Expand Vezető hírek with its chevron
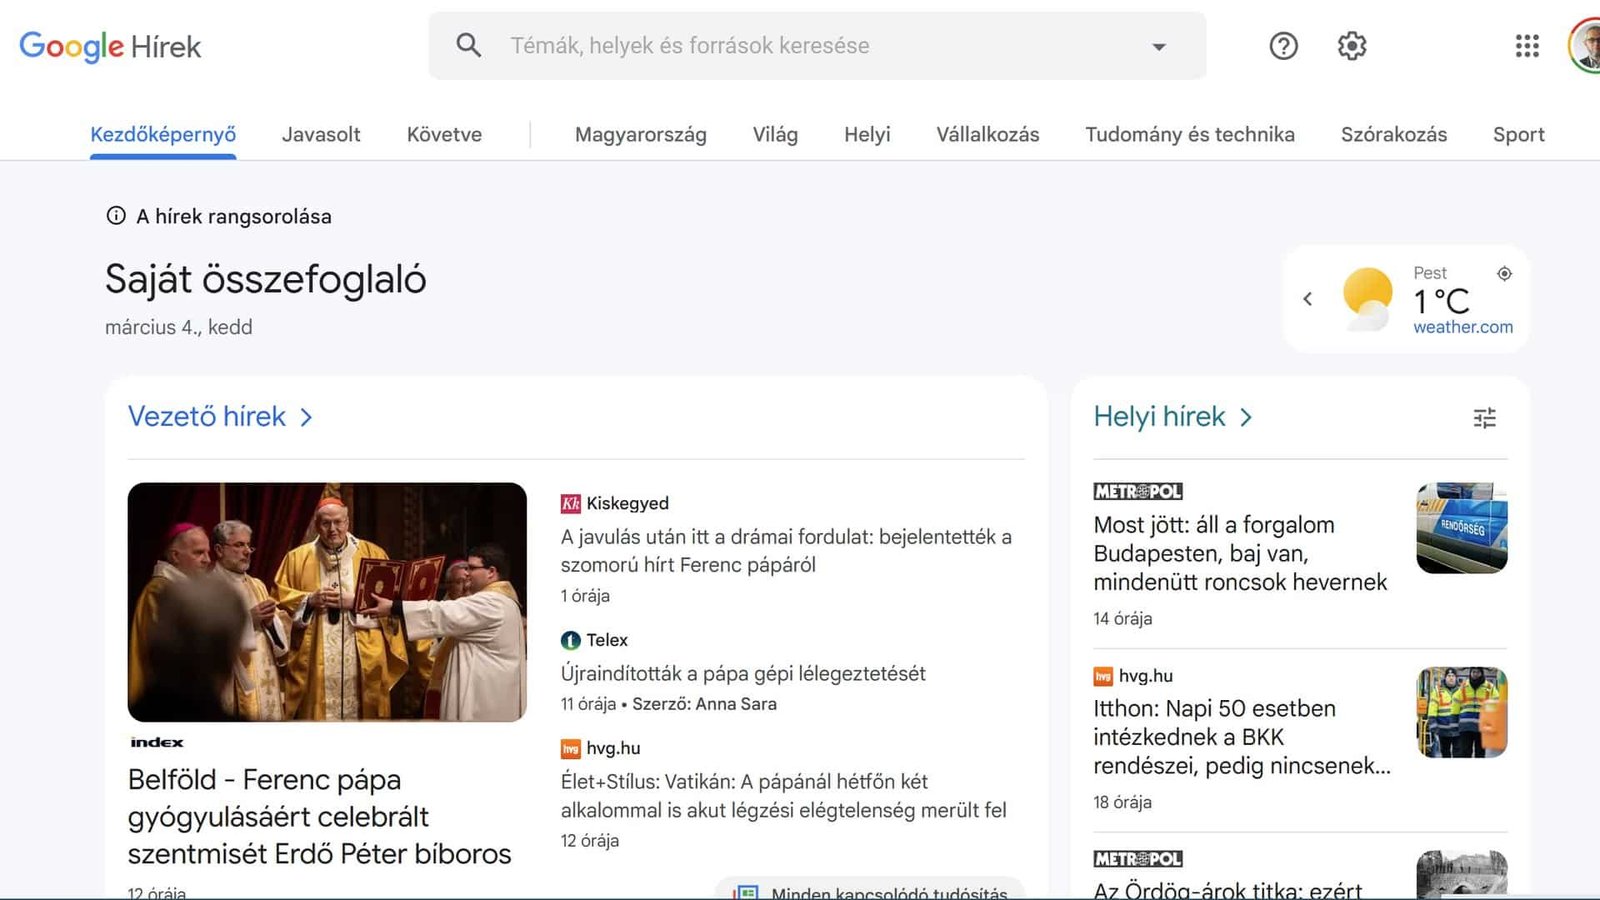1600x900 pixels. (306, 417)
